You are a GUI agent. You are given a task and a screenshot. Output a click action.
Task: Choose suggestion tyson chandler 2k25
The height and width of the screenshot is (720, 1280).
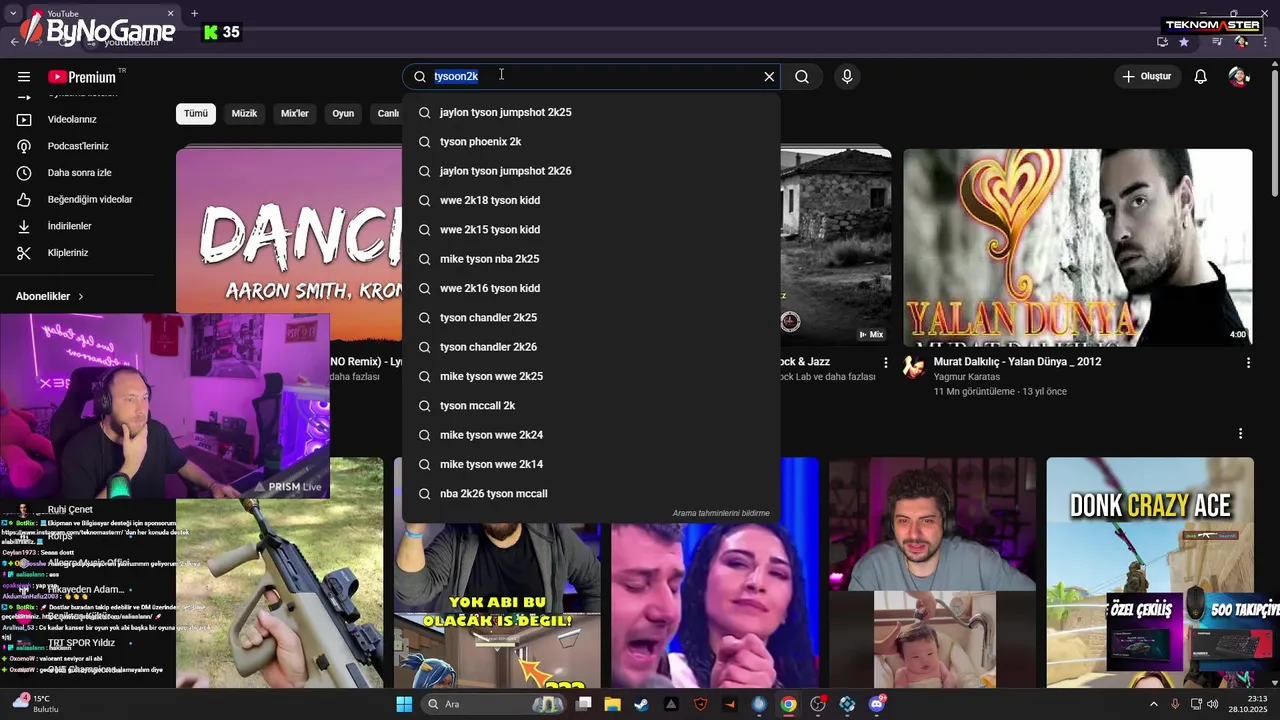coord(591,318)
